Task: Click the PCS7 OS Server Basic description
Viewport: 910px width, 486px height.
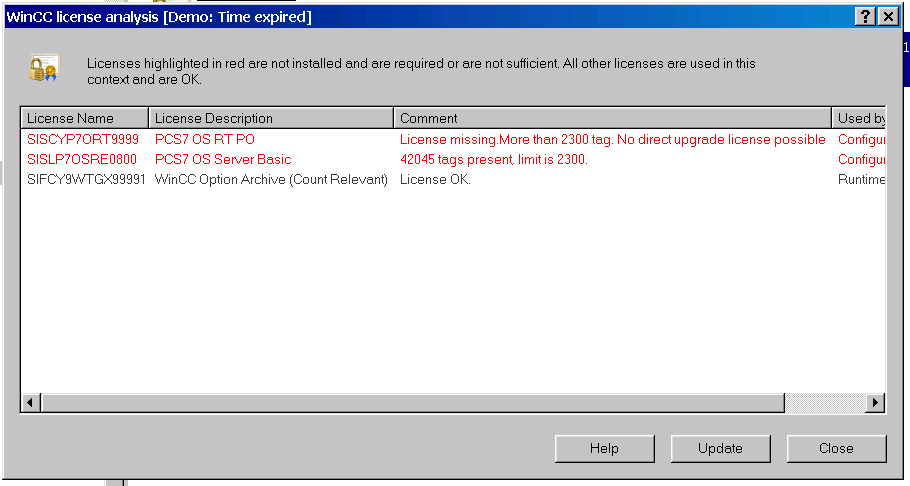Action: tap(223, 159)
